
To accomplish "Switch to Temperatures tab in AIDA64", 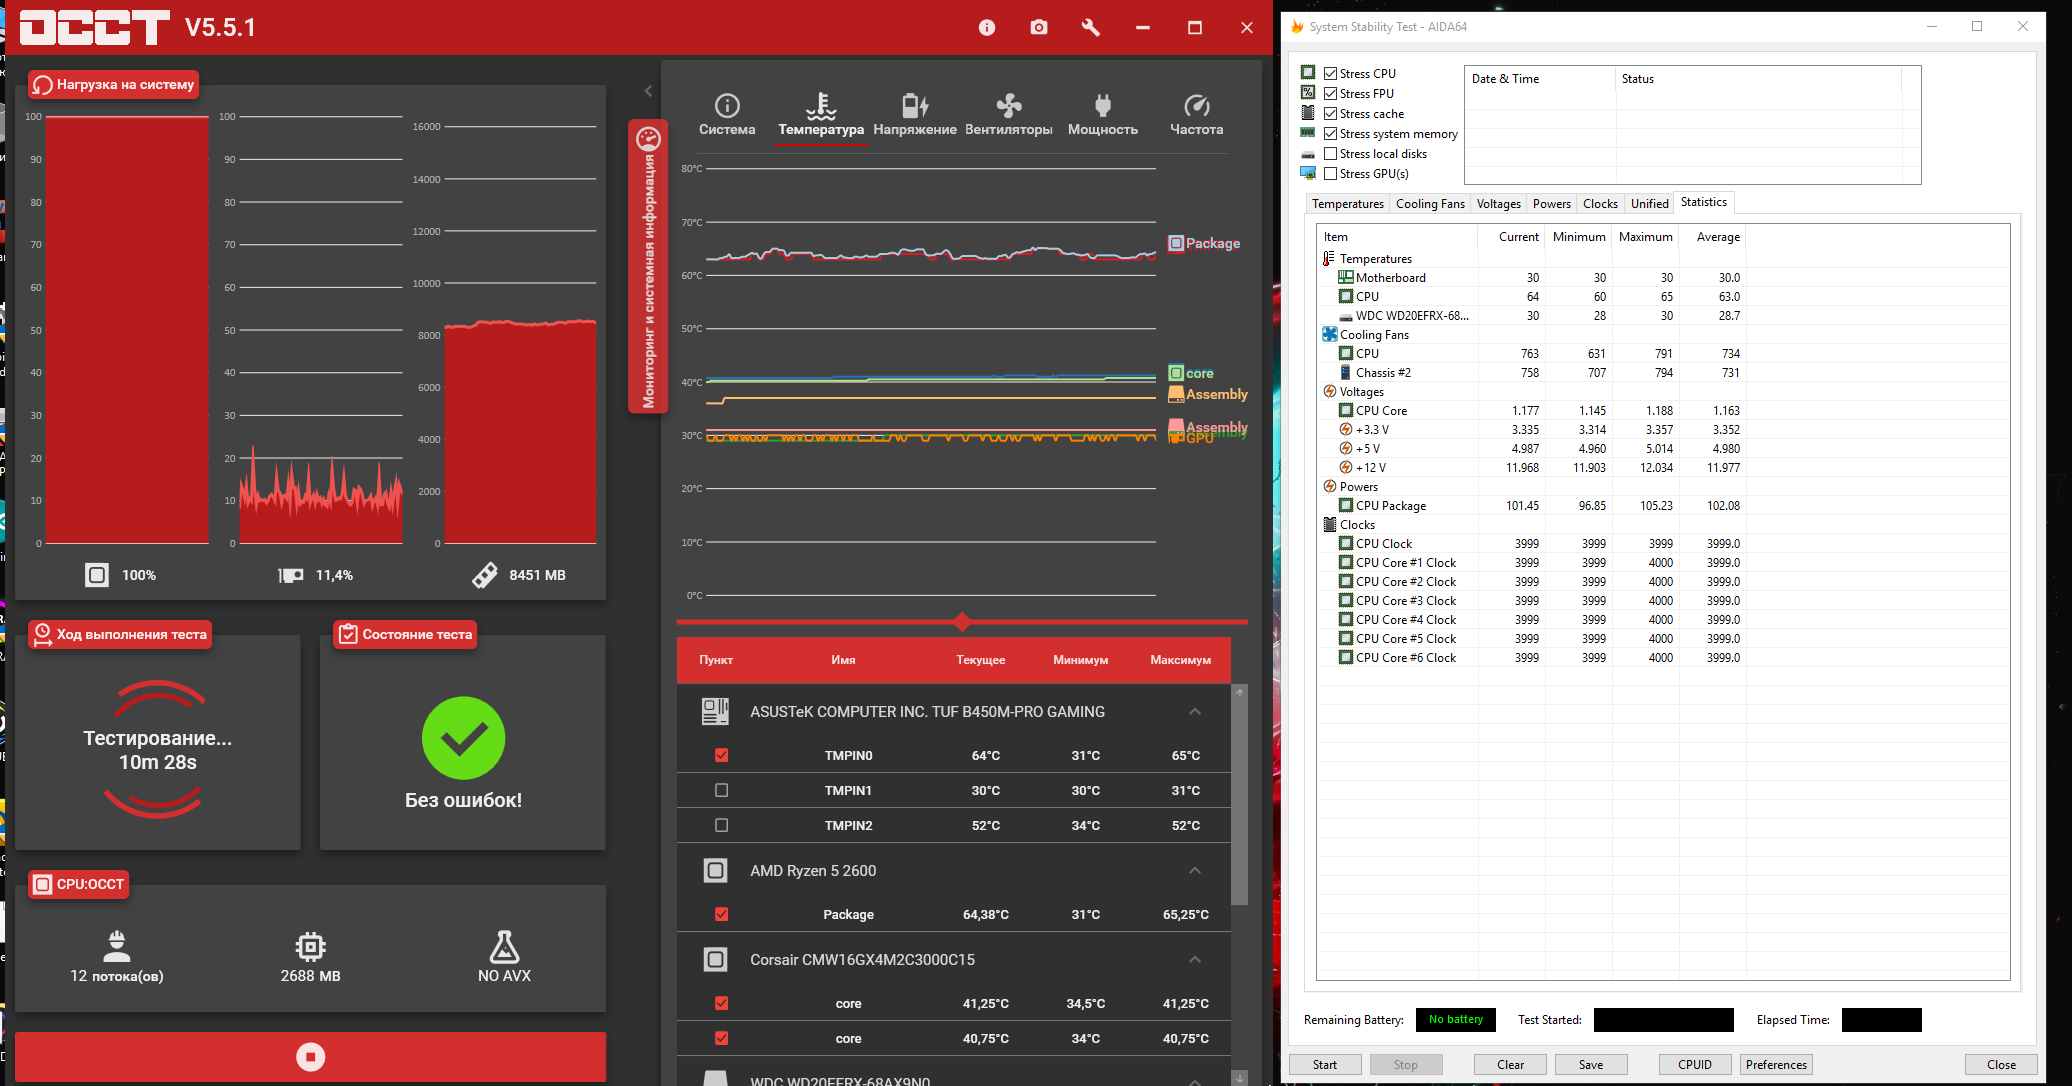I will pyautogui.click(x=1347, y=204).
